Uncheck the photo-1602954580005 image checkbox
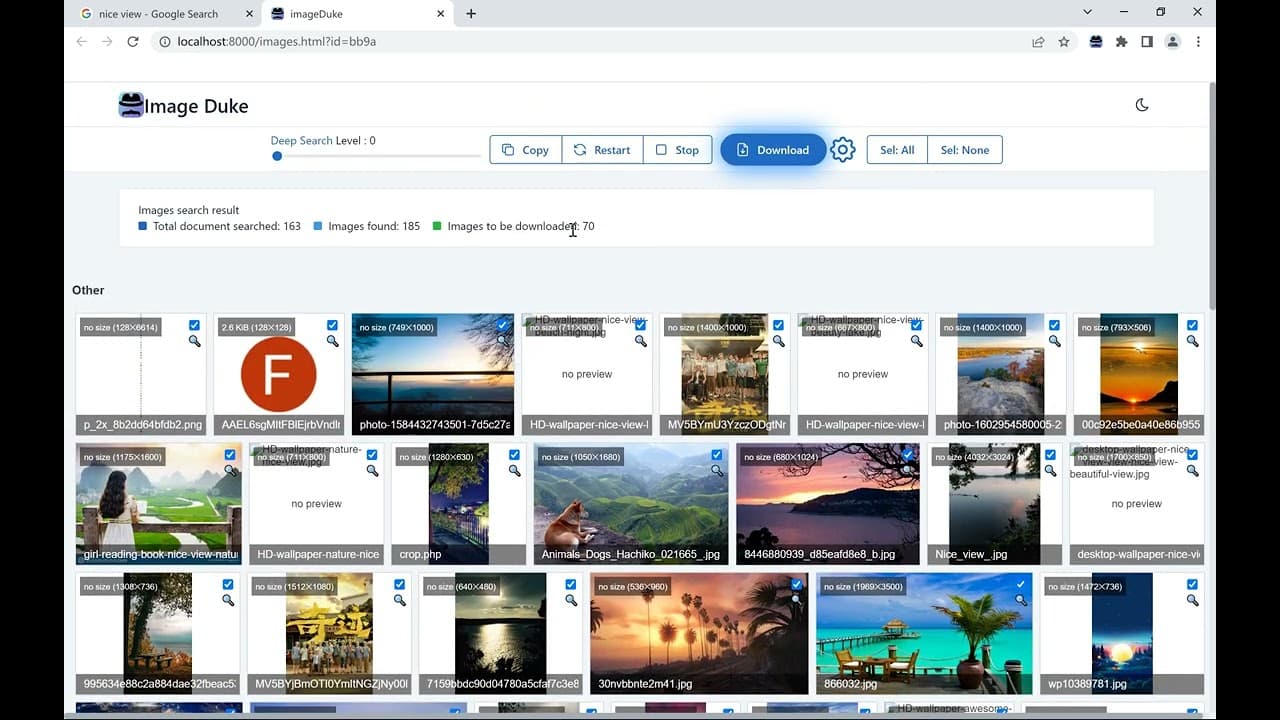 (x=1054, y=325)
